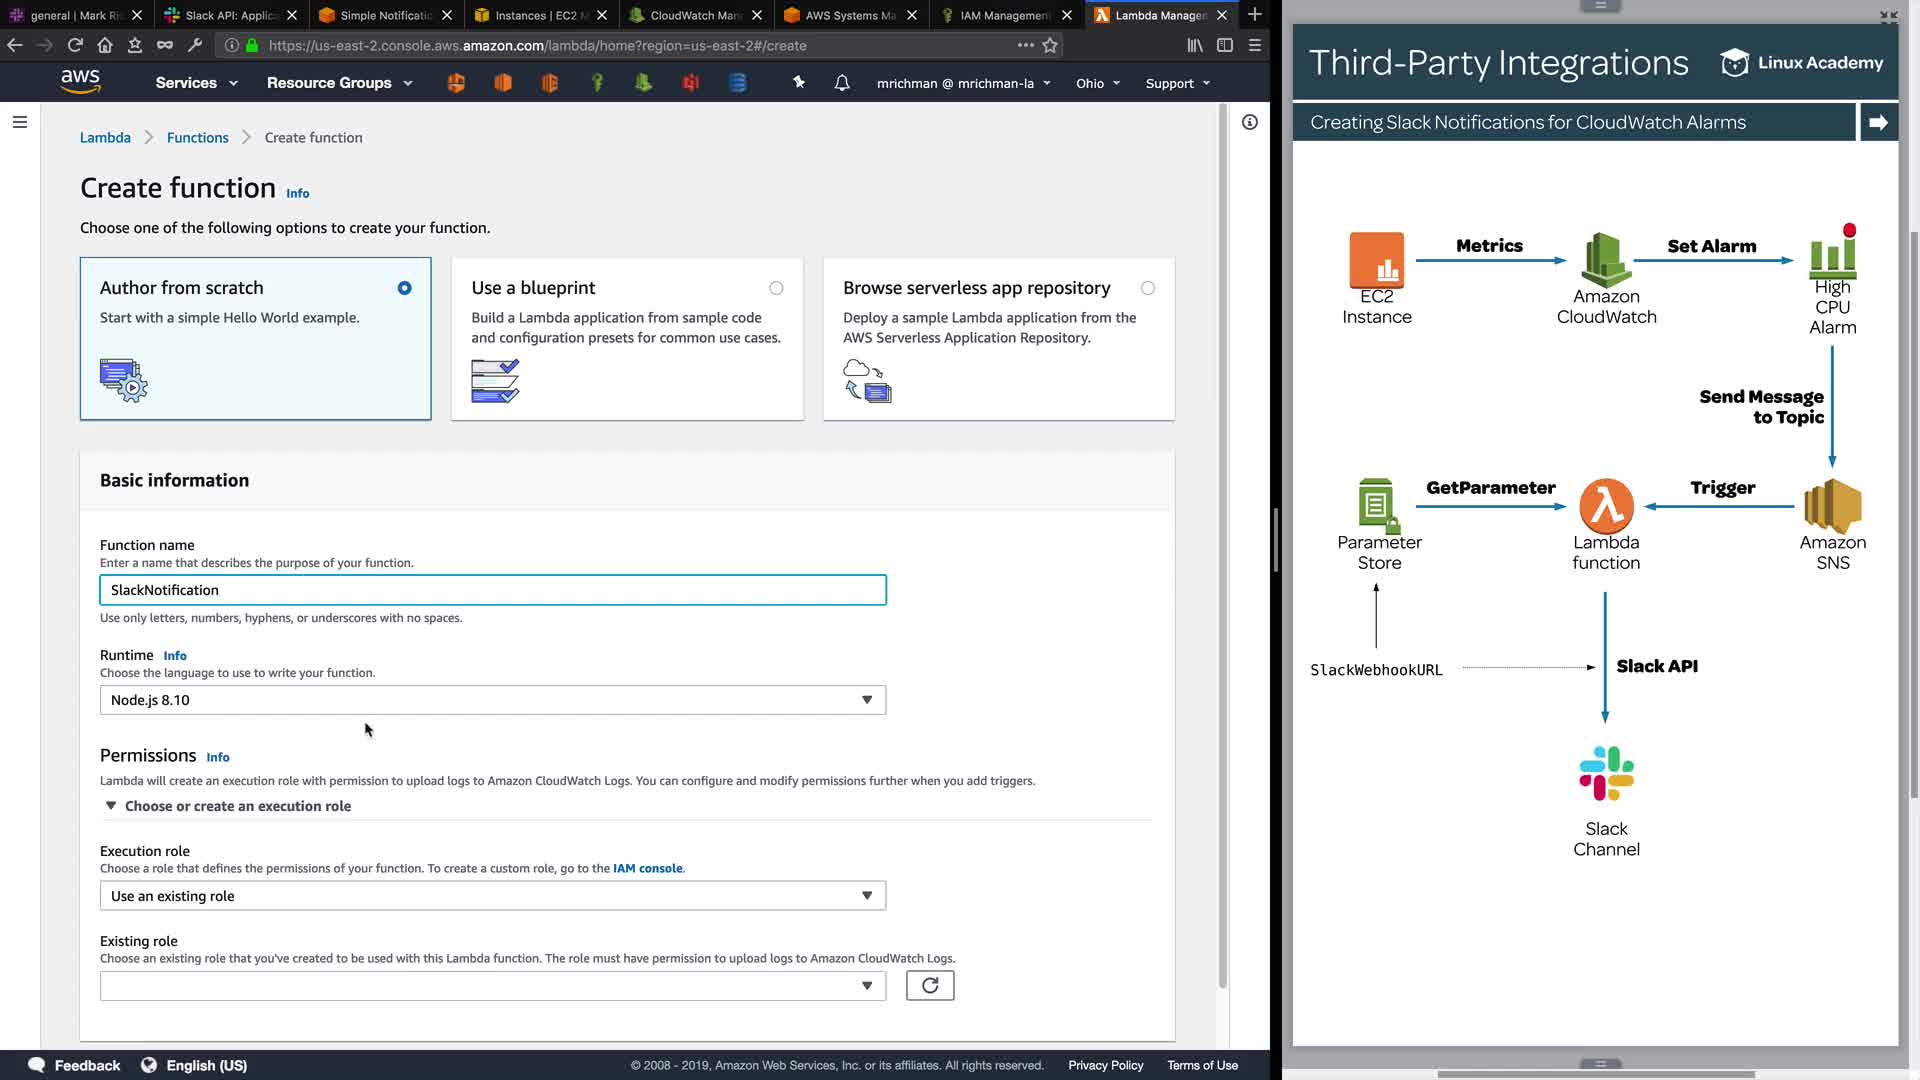The image size is (1920, 1080).
Task: Follow the IAM console link
Action: [x=647, y=868]
